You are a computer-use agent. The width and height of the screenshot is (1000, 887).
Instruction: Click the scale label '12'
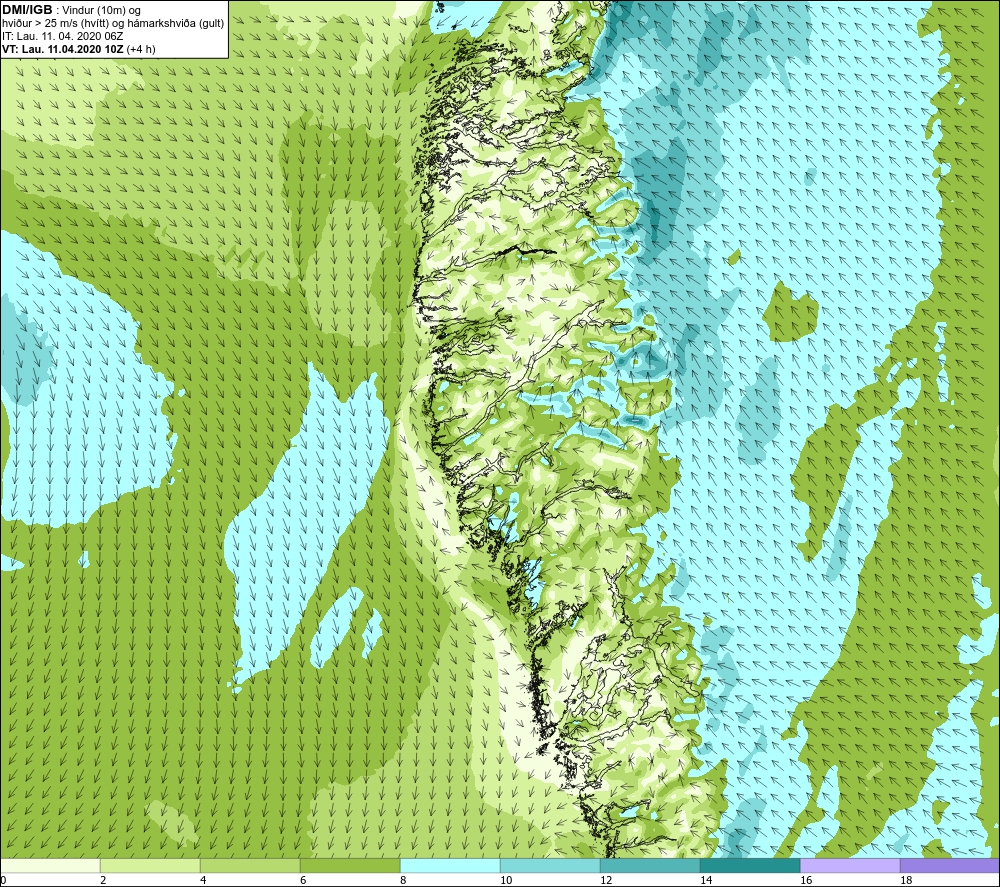pos(606,881)
